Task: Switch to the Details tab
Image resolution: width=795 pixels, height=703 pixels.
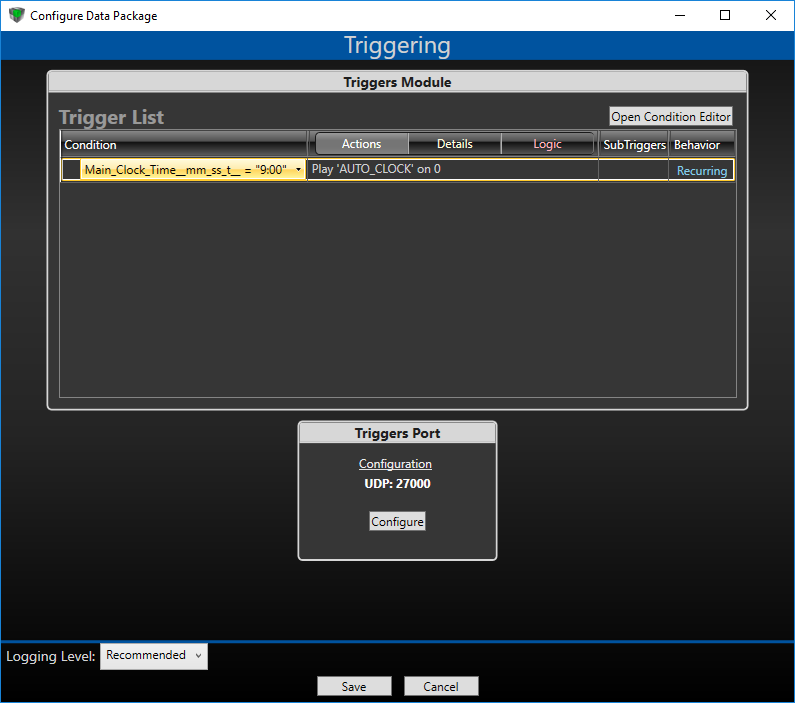Action: click(454, 144)
